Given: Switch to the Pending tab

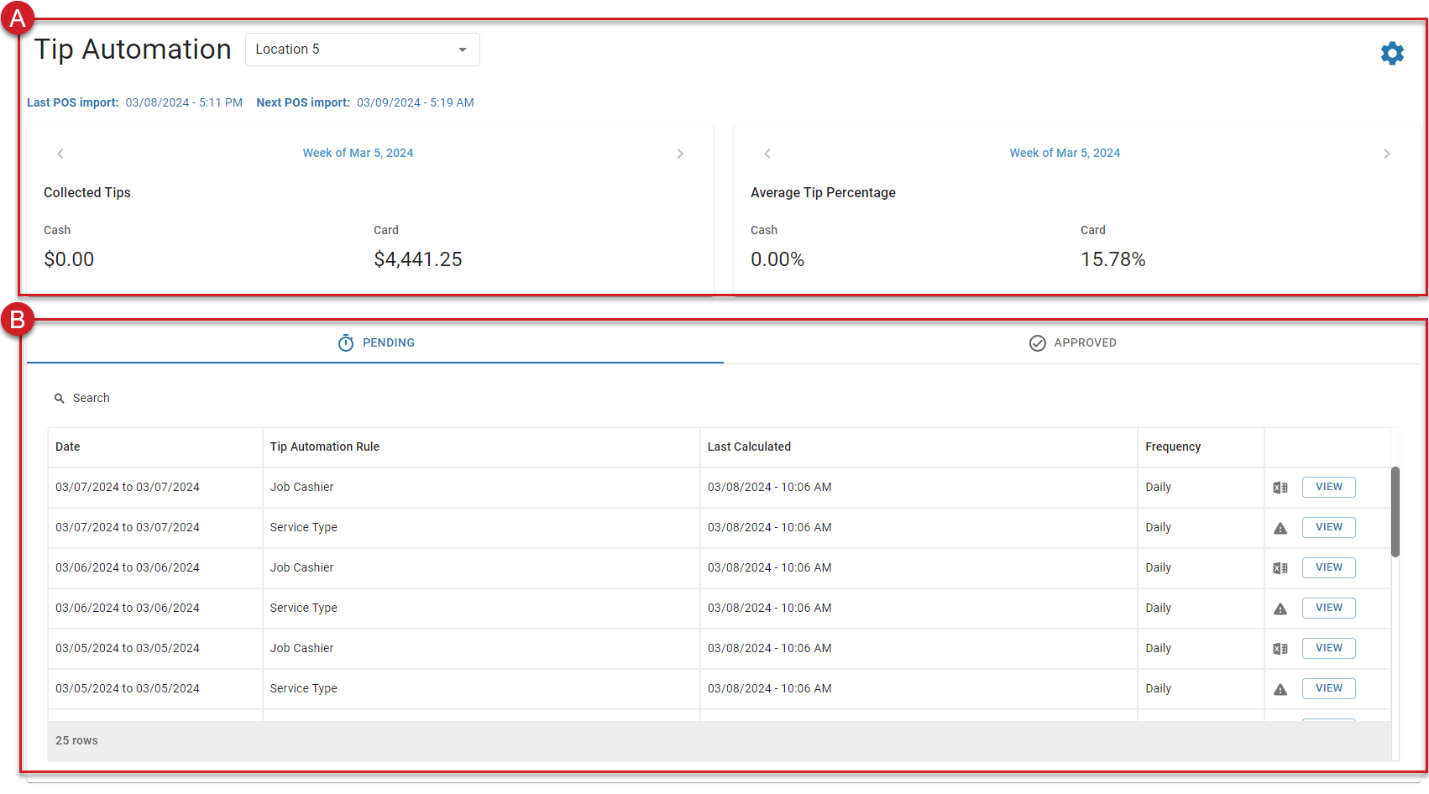Looking at the screenshot, I should tap(376, 343).
